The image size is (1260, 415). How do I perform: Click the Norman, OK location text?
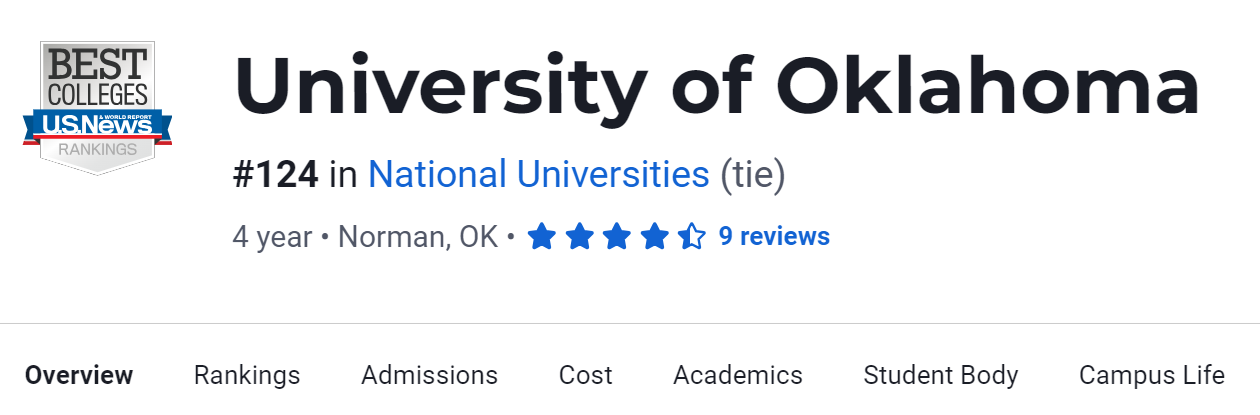point(418,237)
